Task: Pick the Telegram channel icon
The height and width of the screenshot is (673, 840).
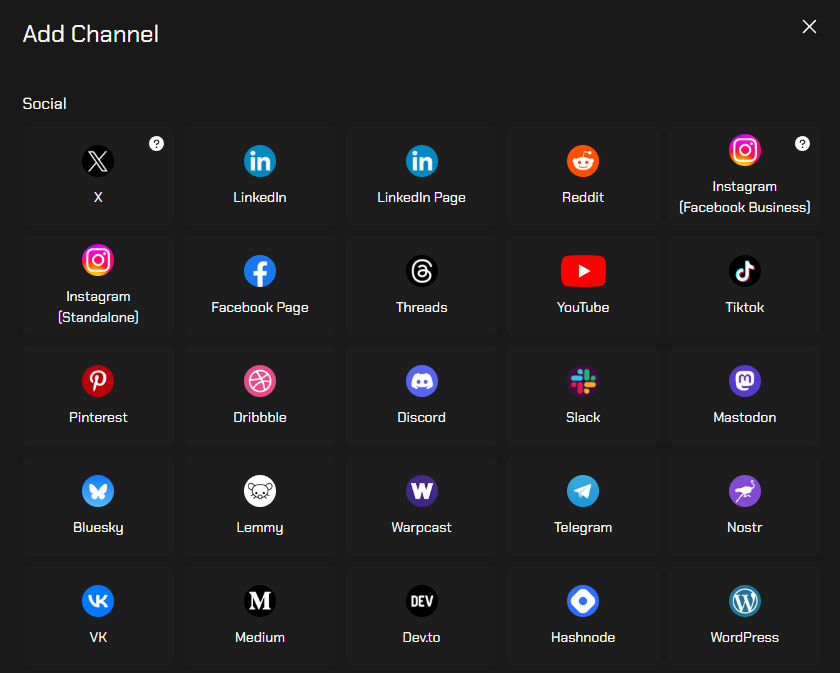Action: (x=583, y=491)
